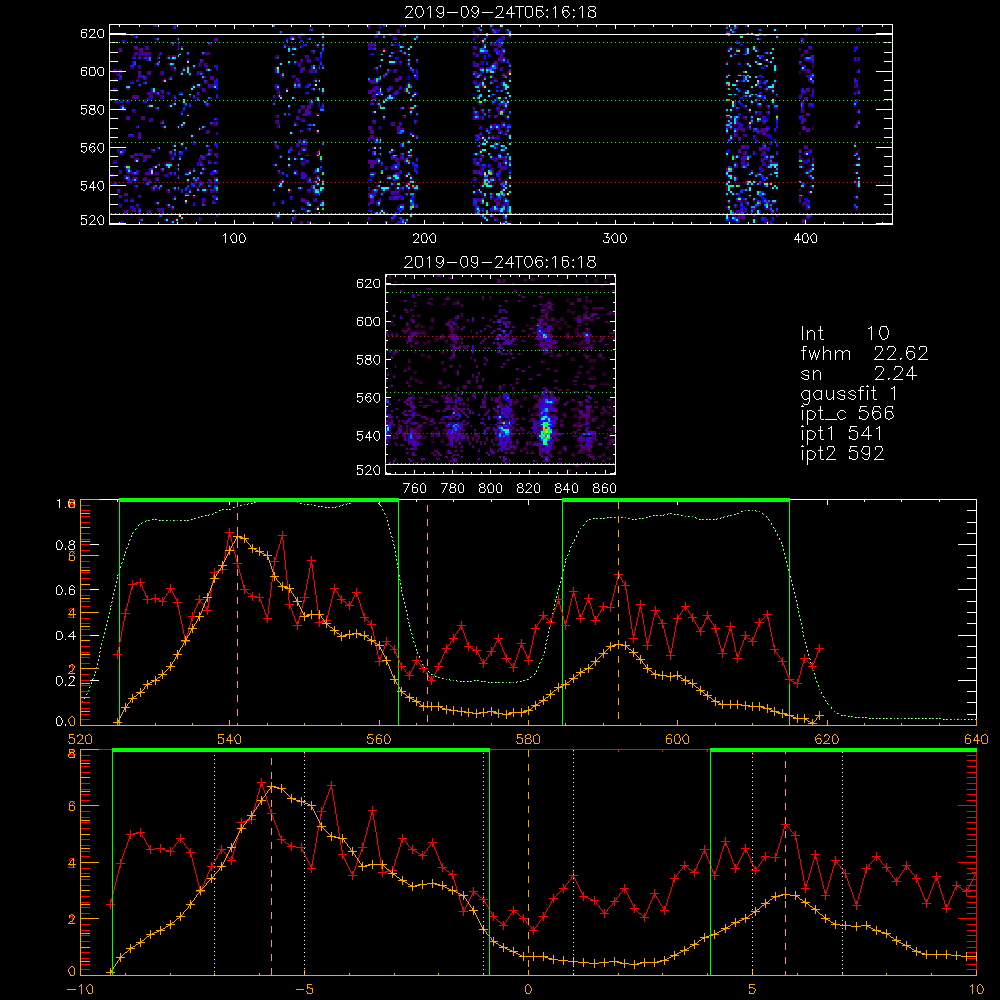Click x-axis label 860 on middle plot
1000x1000 pixels.
coord(605,489)
